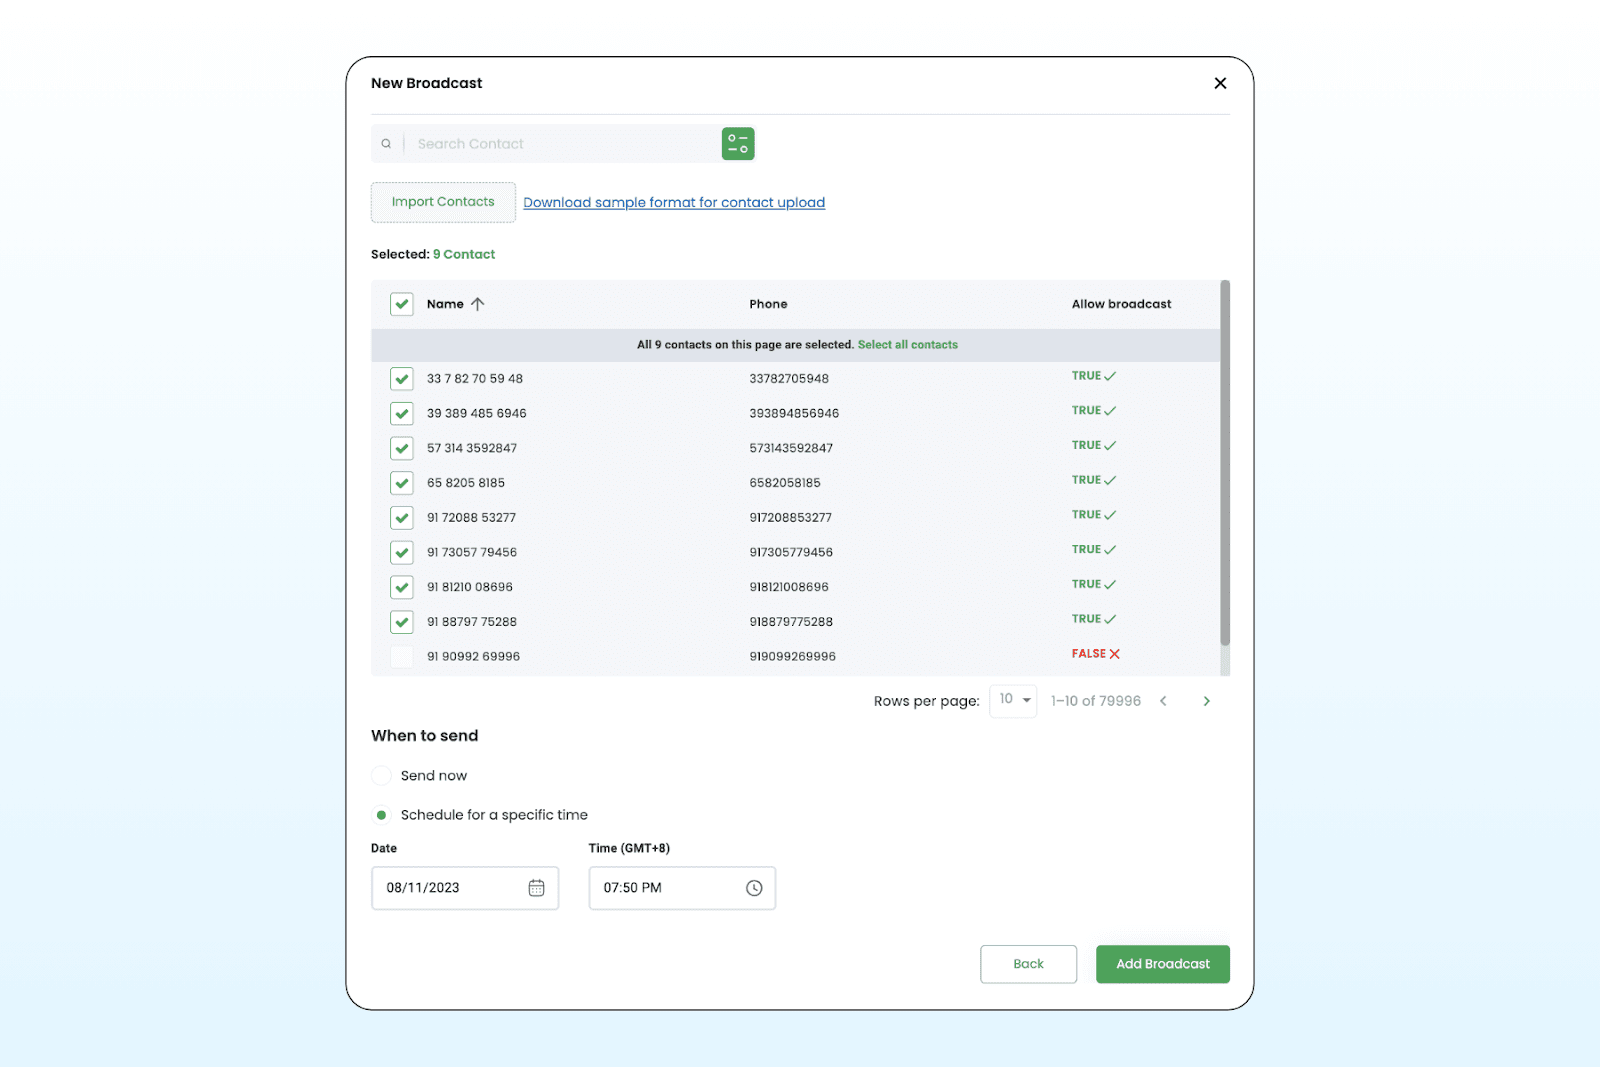Open the Rows per page dropdown
Viewport: 1600px width, 1067px height.
[1013, 700]
